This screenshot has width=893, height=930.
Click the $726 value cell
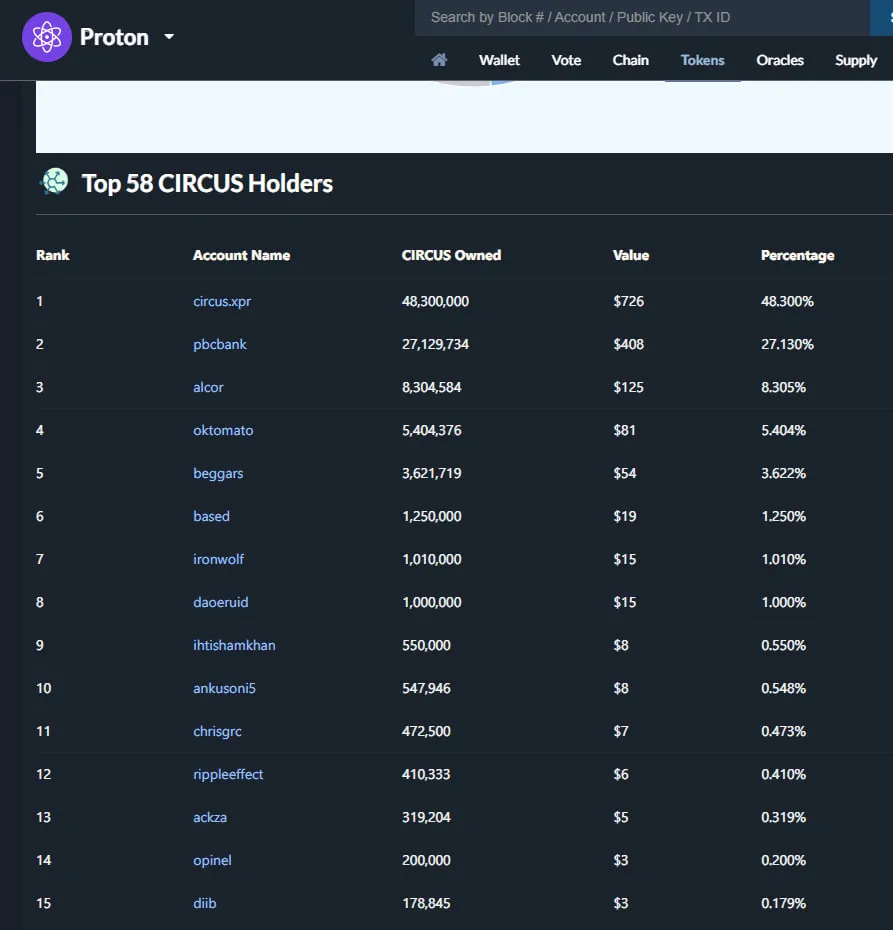[x=629, y=301]
